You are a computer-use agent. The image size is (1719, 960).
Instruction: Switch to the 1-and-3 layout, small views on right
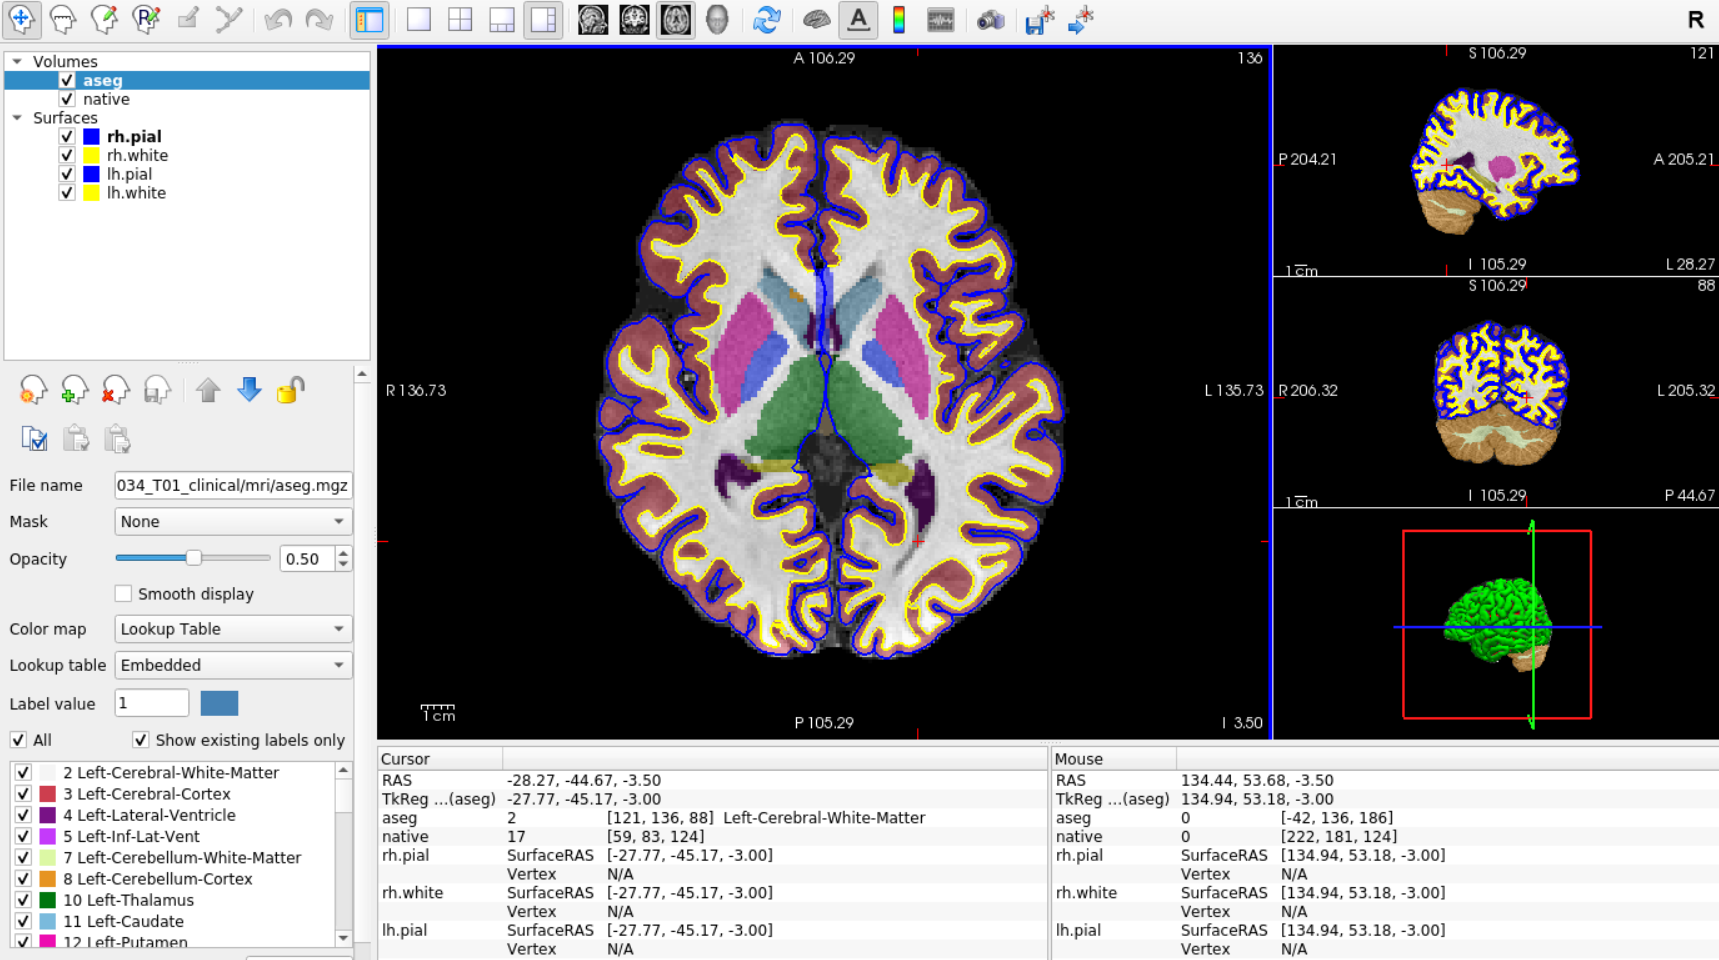tap(543, 19)
